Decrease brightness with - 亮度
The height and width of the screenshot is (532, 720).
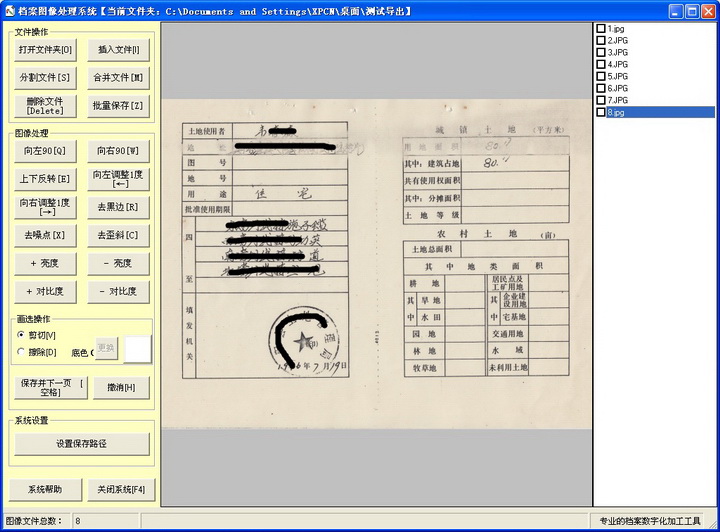coord(118,263)
